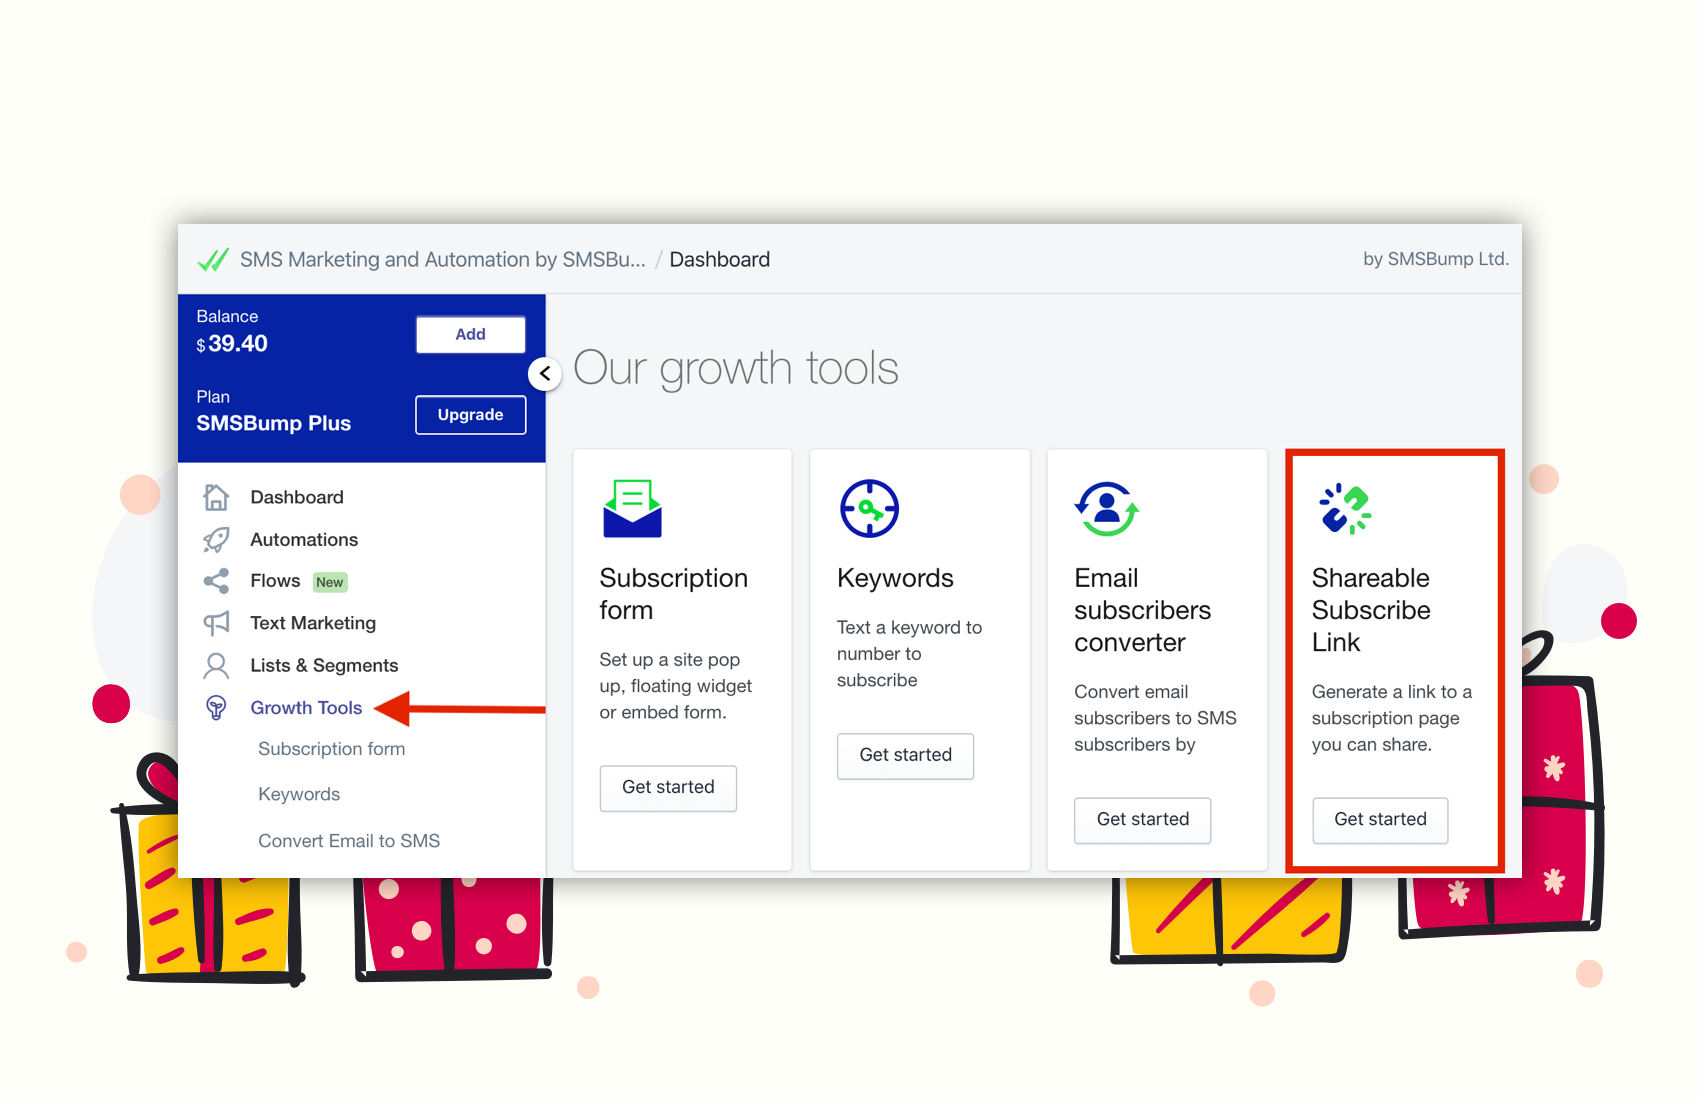Click the Flows share-node icon

[x=216, y=581]
